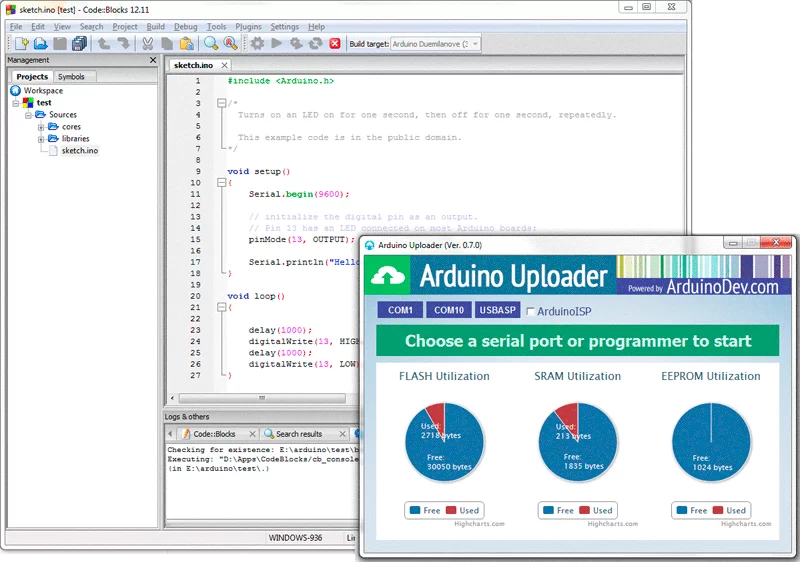
Task: Open the Build menu
Action: [x=156, y=27]
